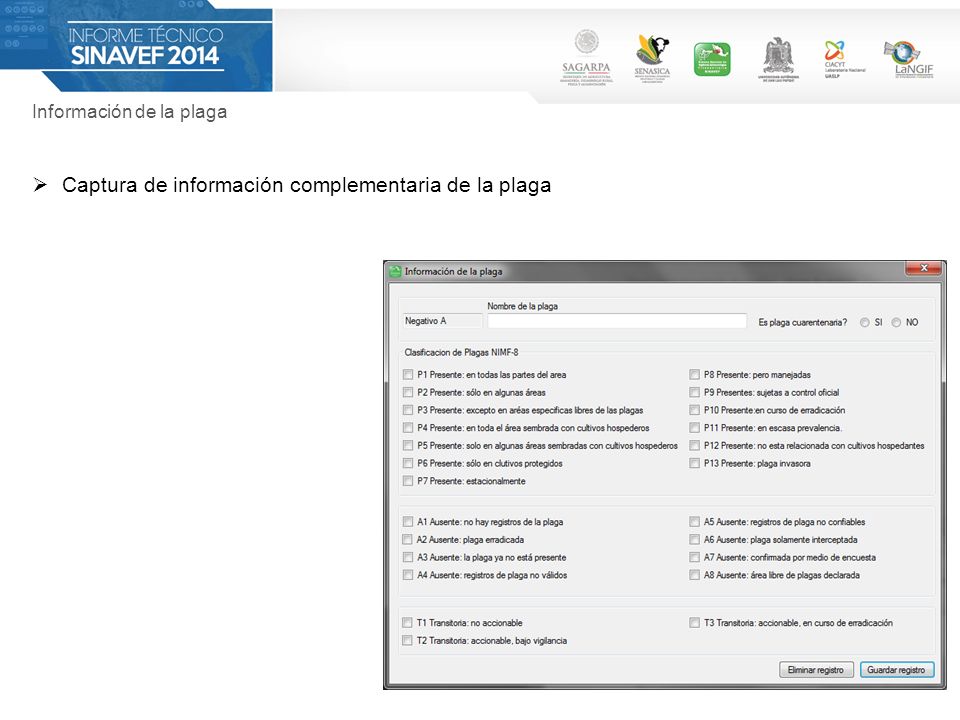Click the LaNGIF globe logo

click(x=910, y=59)
